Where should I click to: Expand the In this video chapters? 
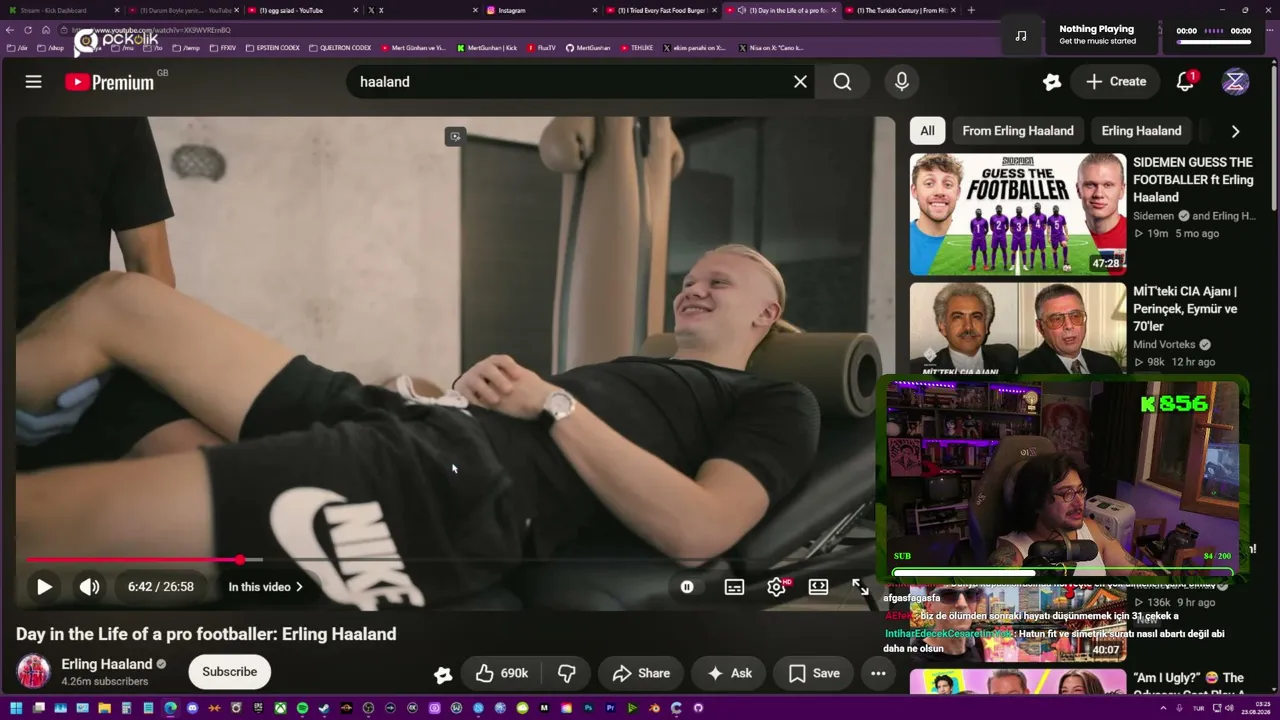point(266,587)
